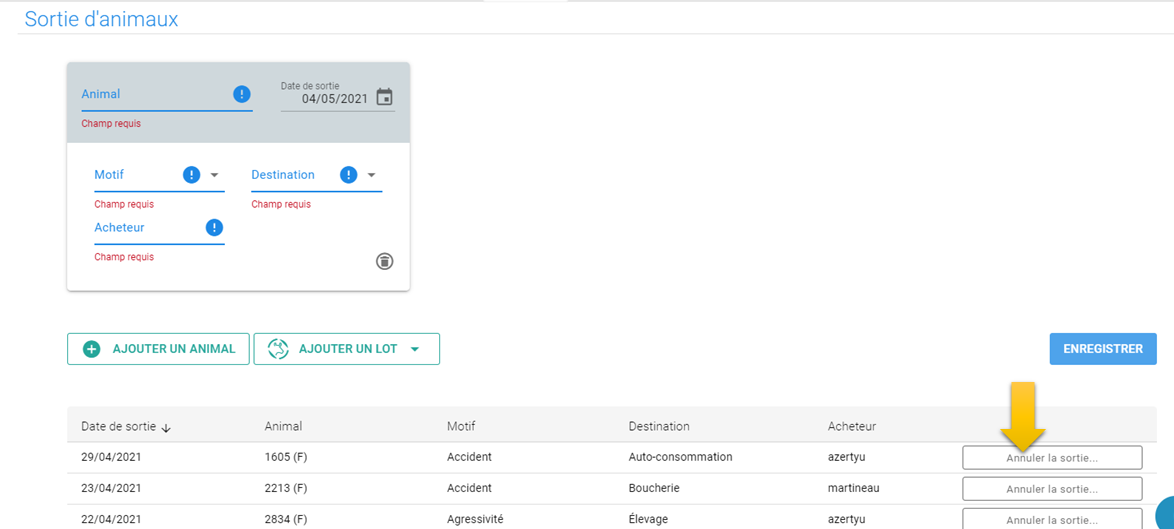This screenshot has width=1174, height=529.
Task: Sort by the Destination column header
Action: [x=659, y=426]
